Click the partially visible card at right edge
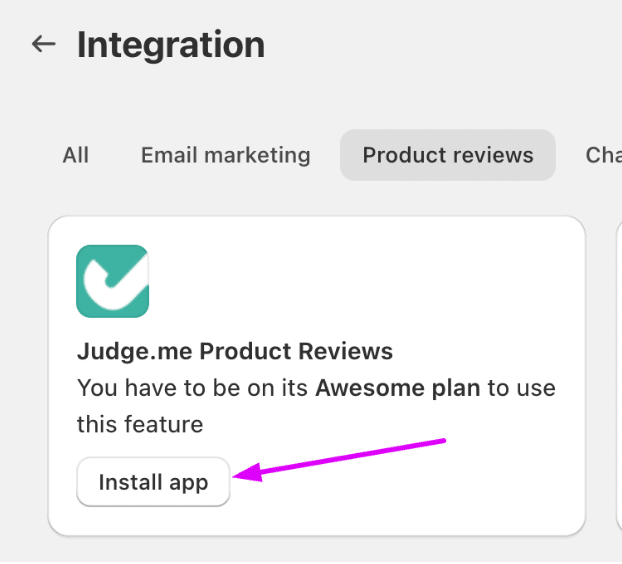Screen dimensions: 622x564 [x=617, y=375]
